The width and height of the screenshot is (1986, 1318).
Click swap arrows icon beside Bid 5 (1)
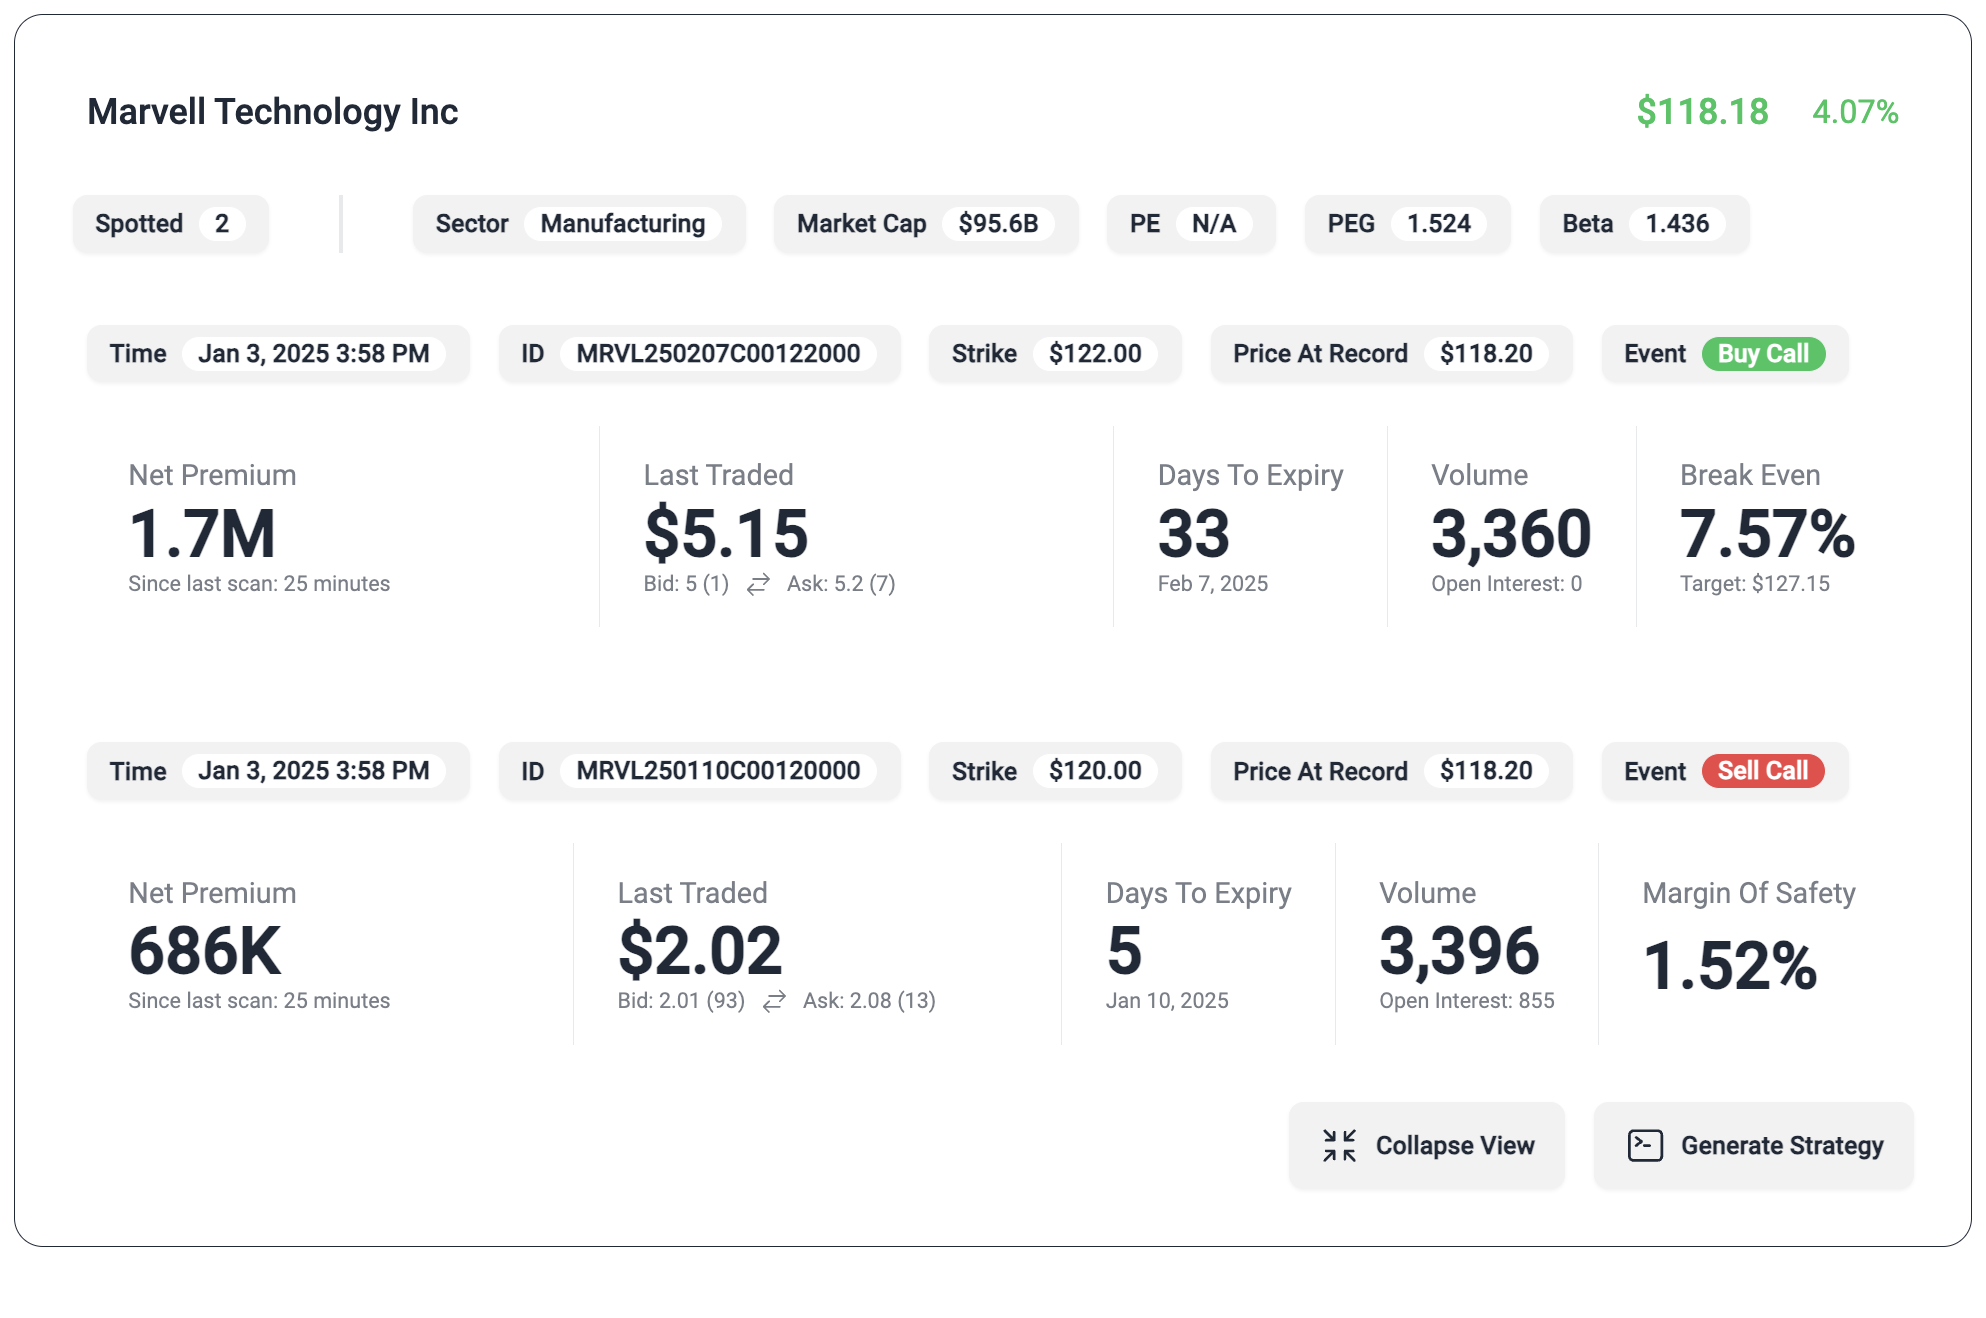(x=758, y=584)
